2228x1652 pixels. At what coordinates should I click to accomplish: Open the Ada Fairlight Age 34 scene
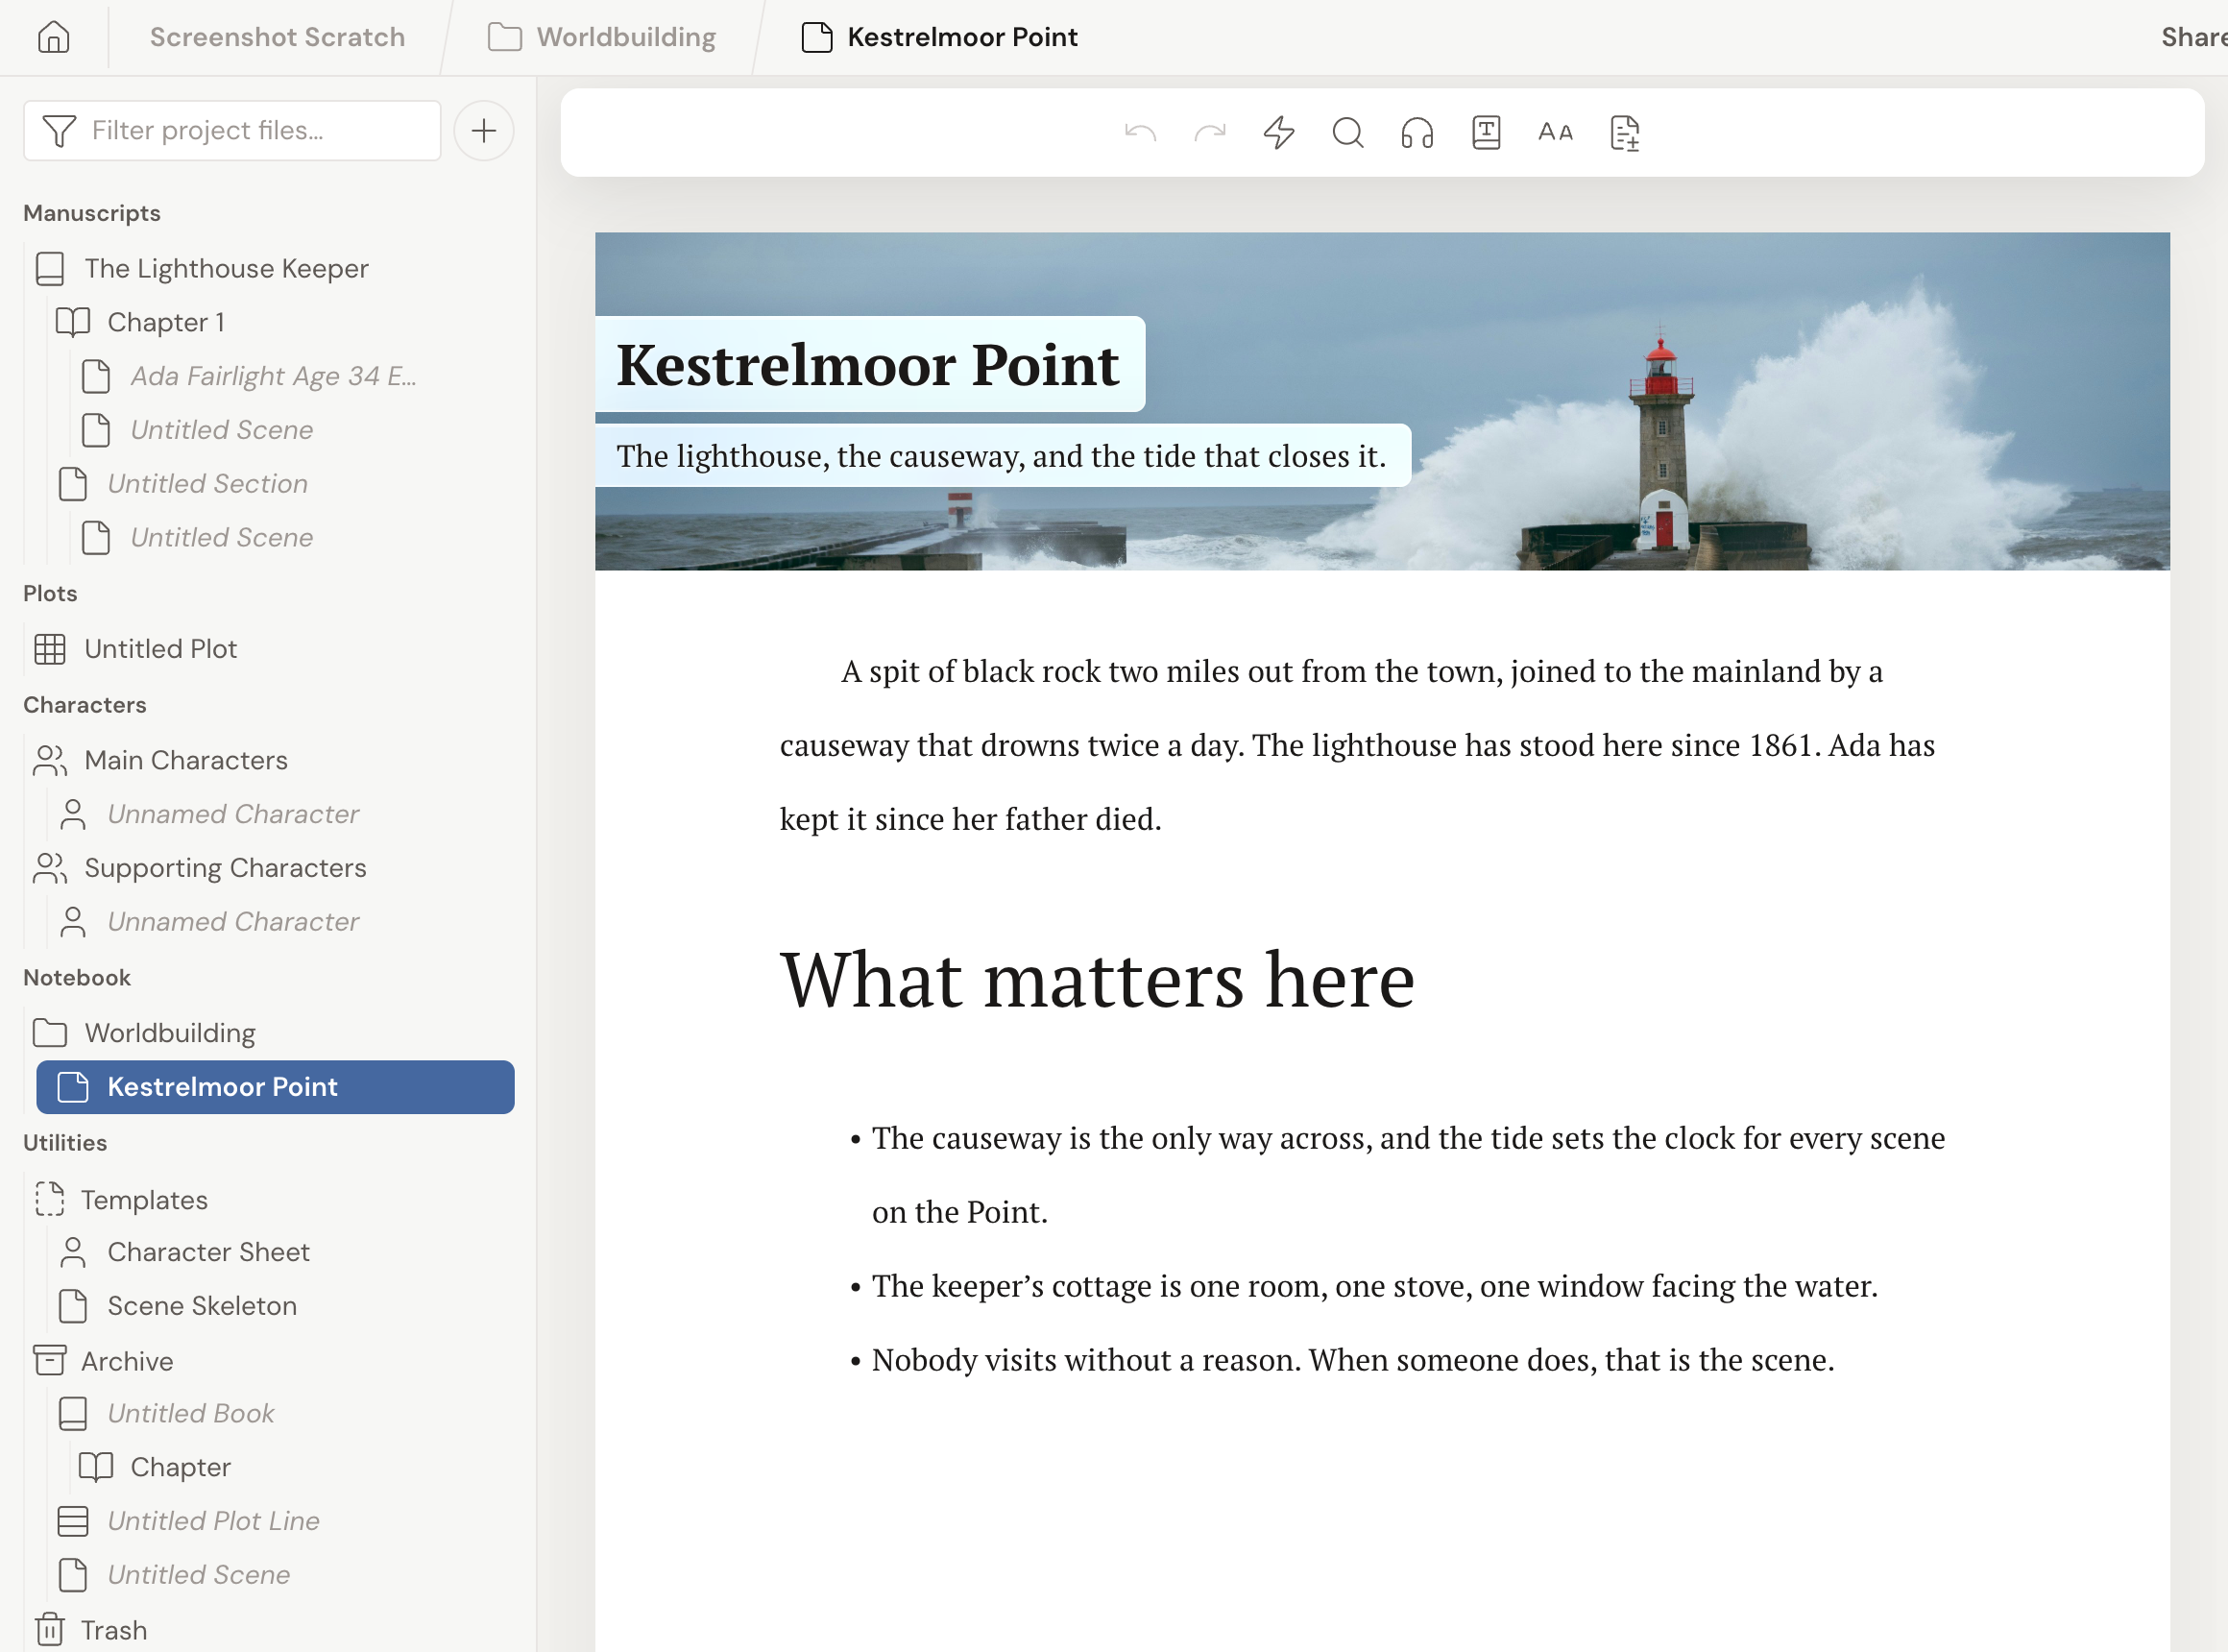pos(273,376)
